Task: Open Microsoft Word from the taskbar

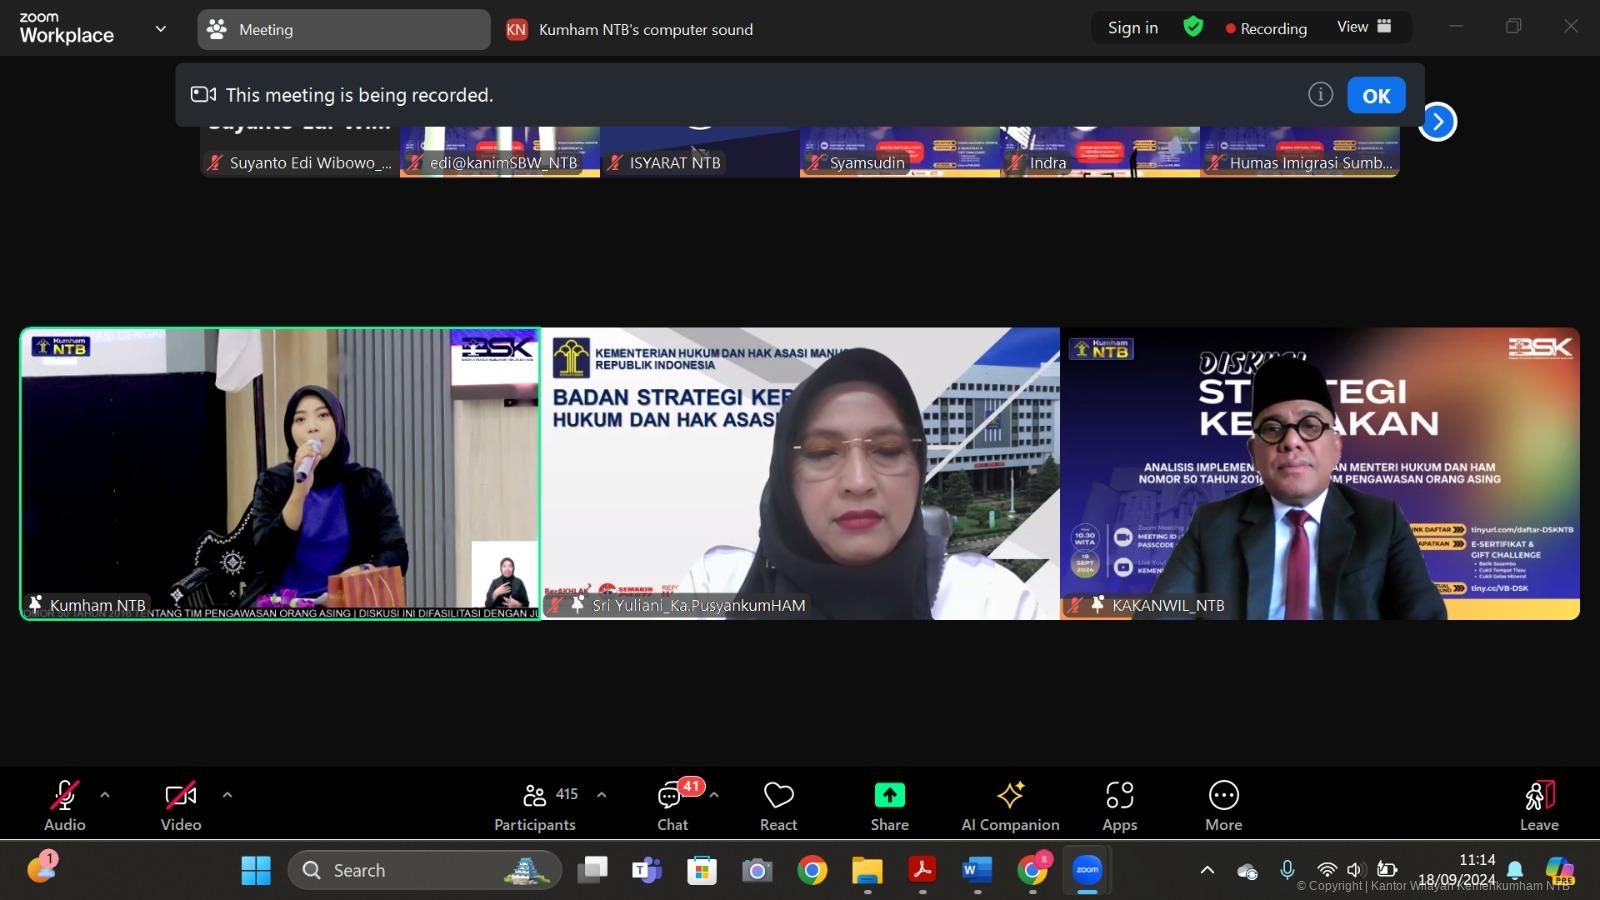Action: click(976, 871)
